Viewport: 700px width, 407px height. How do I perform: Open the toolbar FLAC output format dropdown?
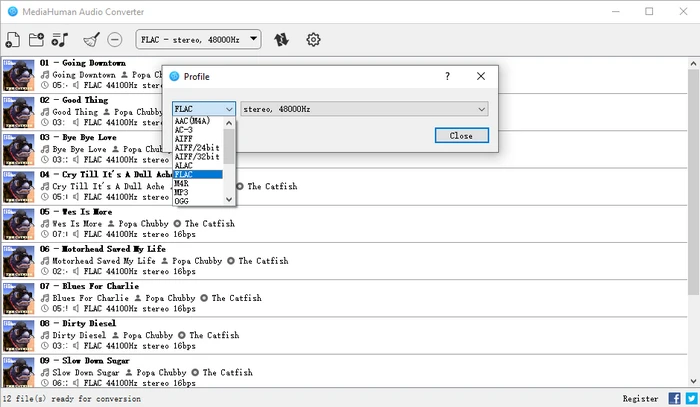pos(198,40)
